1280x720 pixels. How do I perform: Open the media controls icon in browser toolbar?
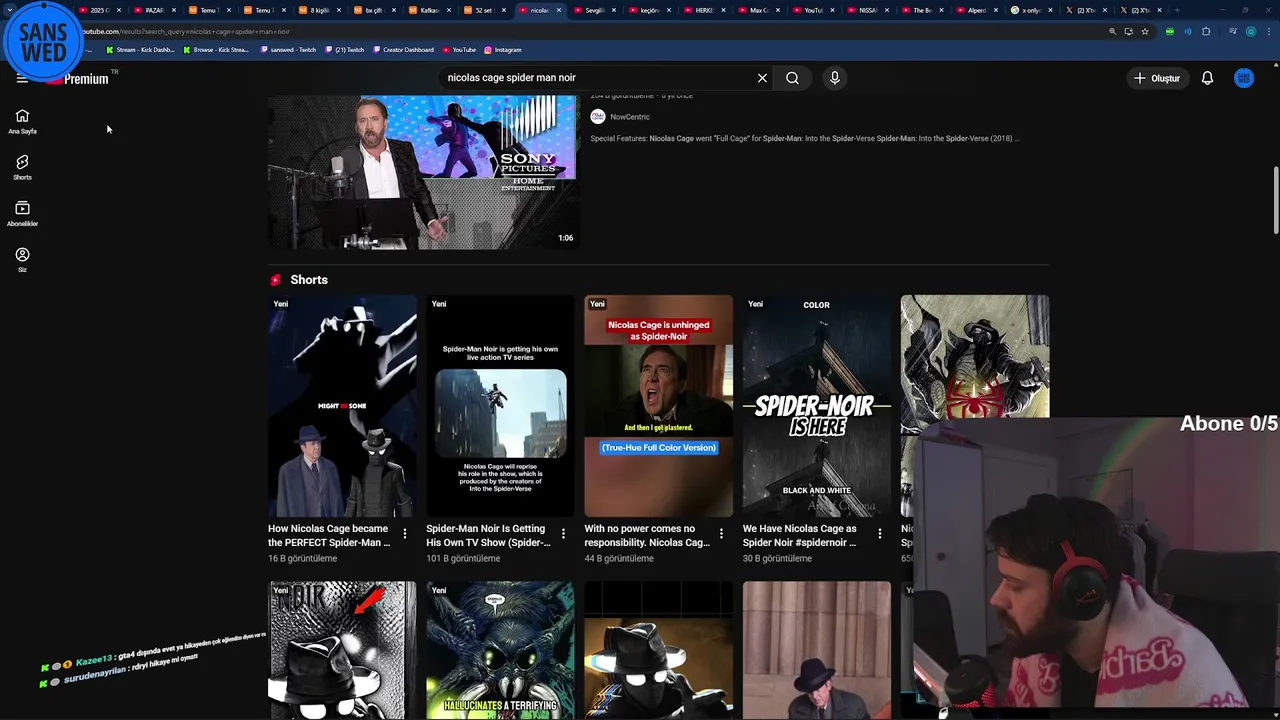1233,32
